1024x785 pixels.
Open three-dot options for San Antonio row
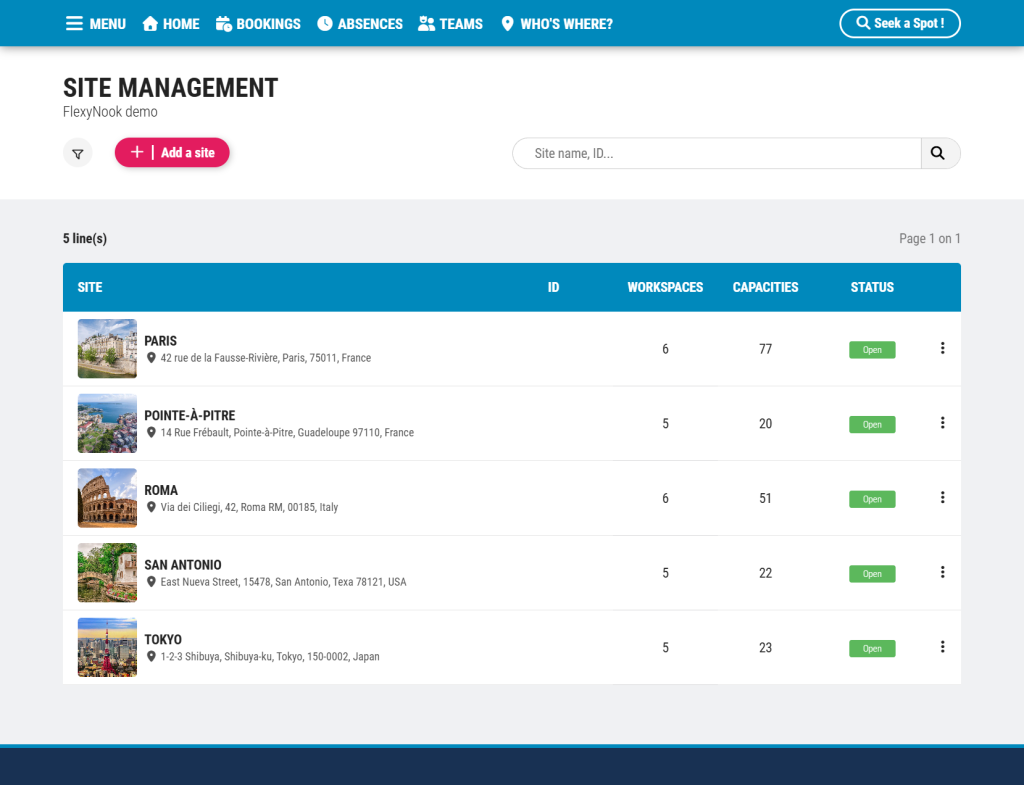tap(942, 572)
